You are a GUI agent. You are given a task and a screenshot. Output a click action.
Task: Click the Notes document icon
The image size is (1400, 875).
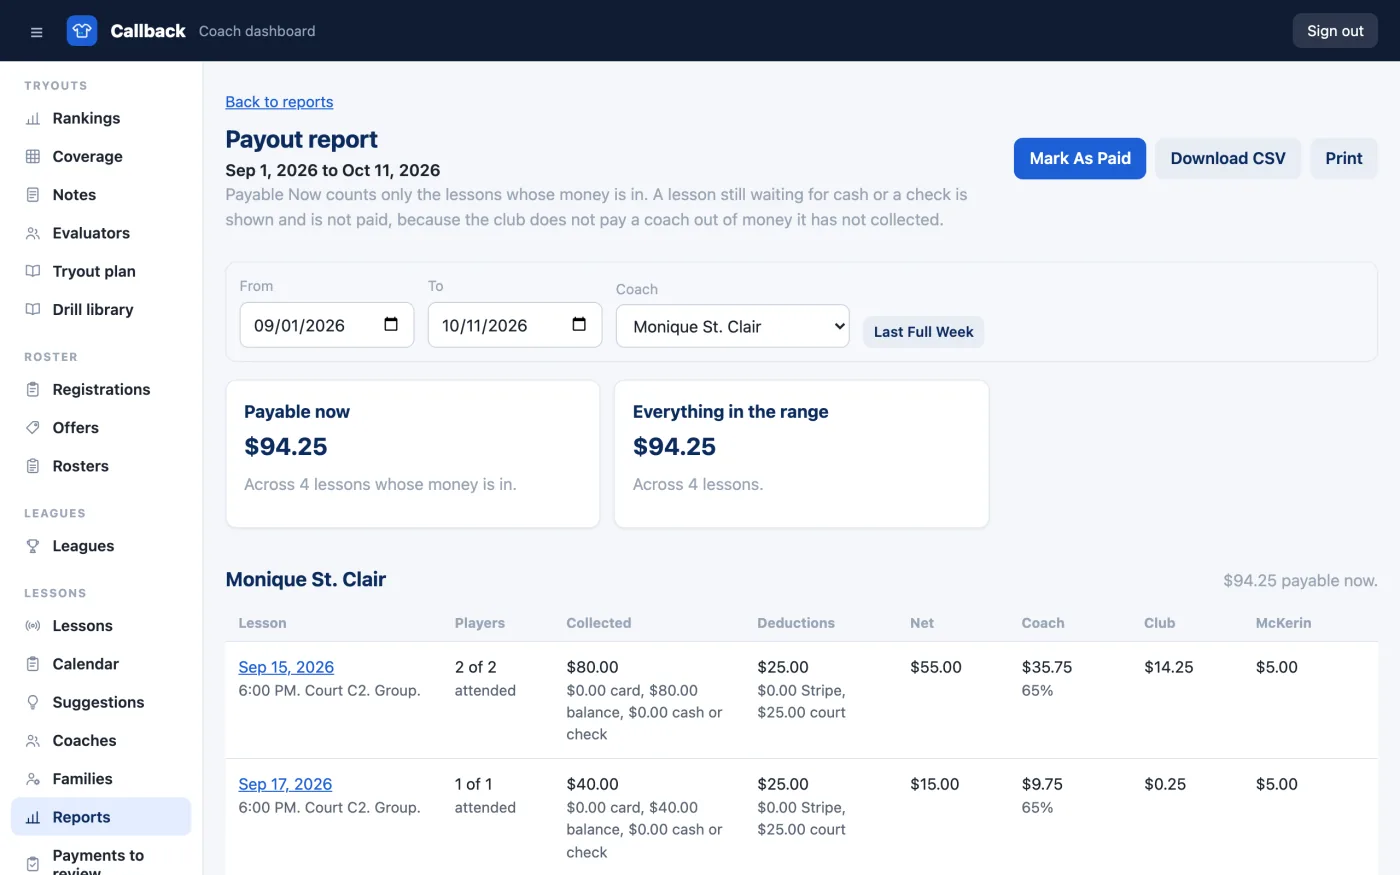[33, 195]
